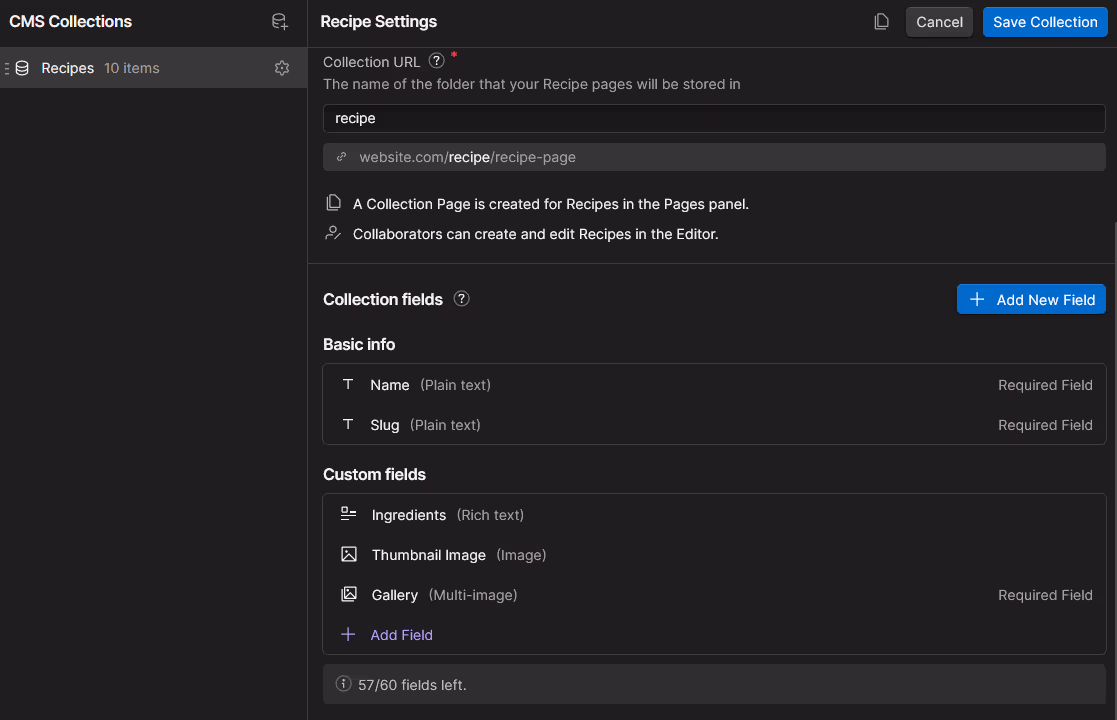This screenshot has height=720, width=1117.
Task: Open the Slug plain text field
Action: pos(714,424)
